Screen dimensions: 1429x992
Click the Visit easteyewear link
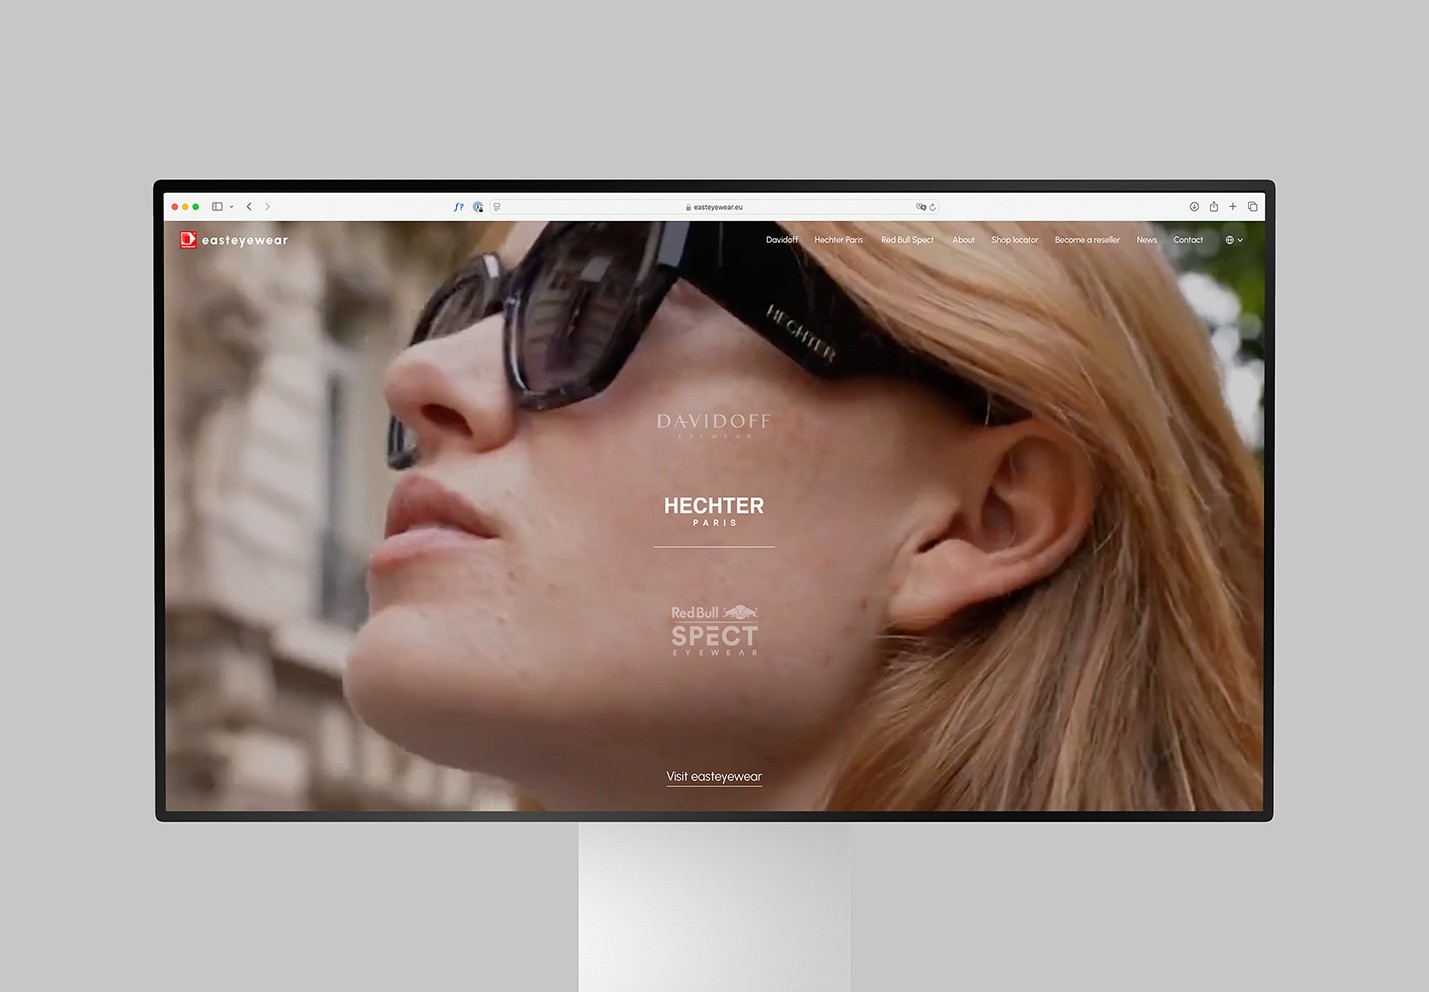coord(714,777)
